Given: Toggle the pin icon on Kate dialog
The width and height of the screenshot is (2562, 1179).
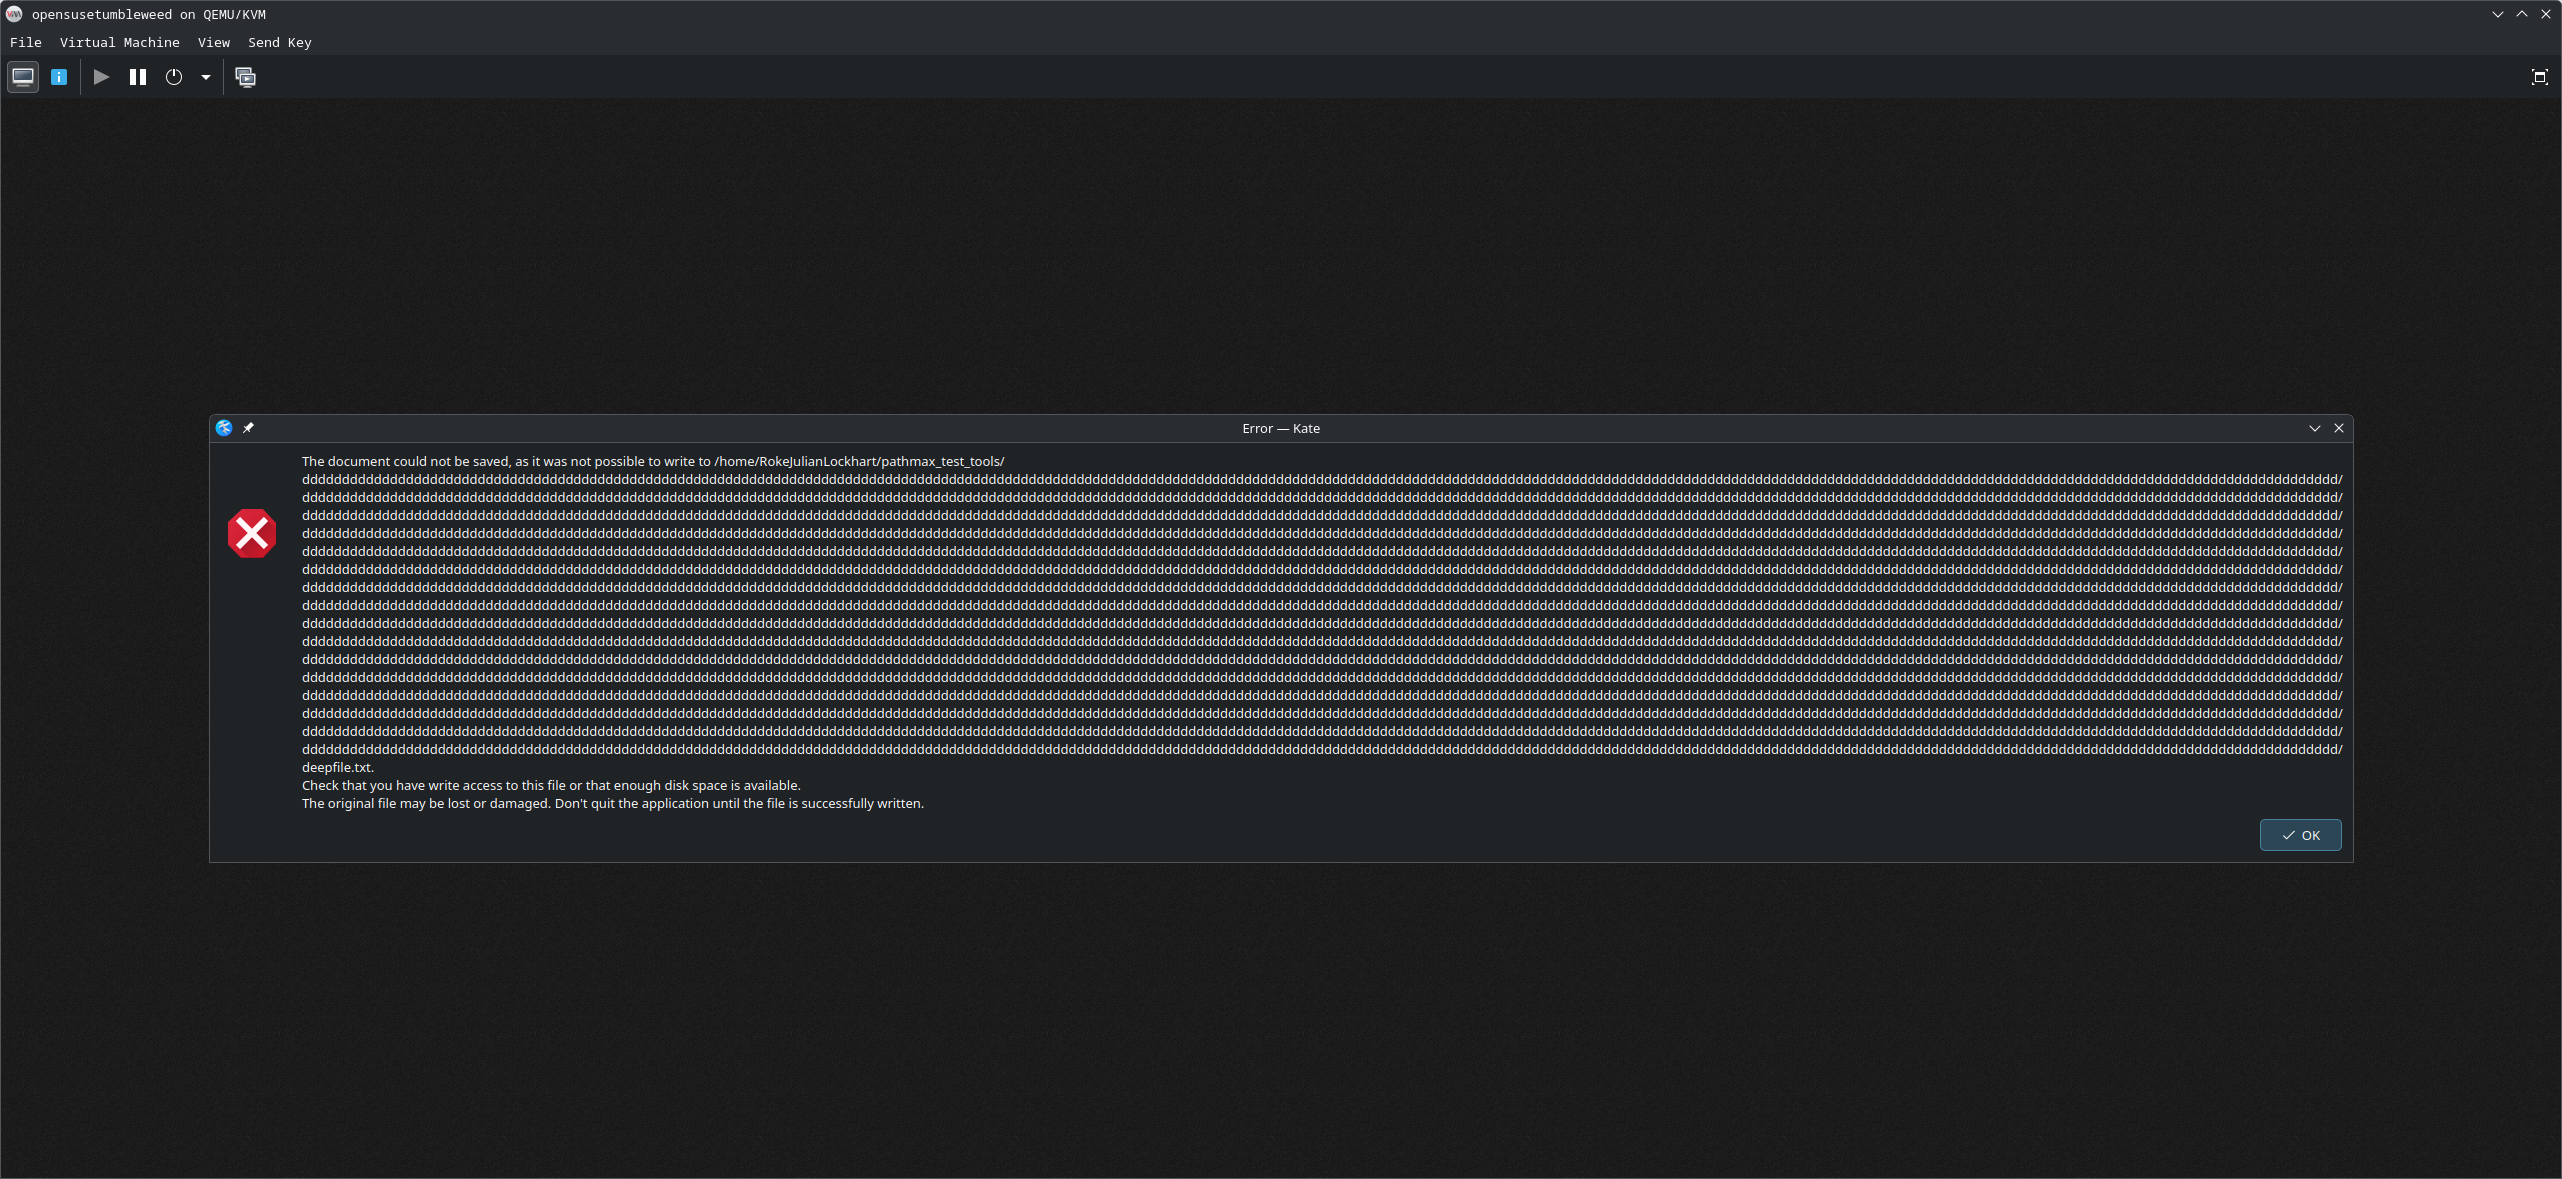Looking at the screenshot, I should 248,428.
